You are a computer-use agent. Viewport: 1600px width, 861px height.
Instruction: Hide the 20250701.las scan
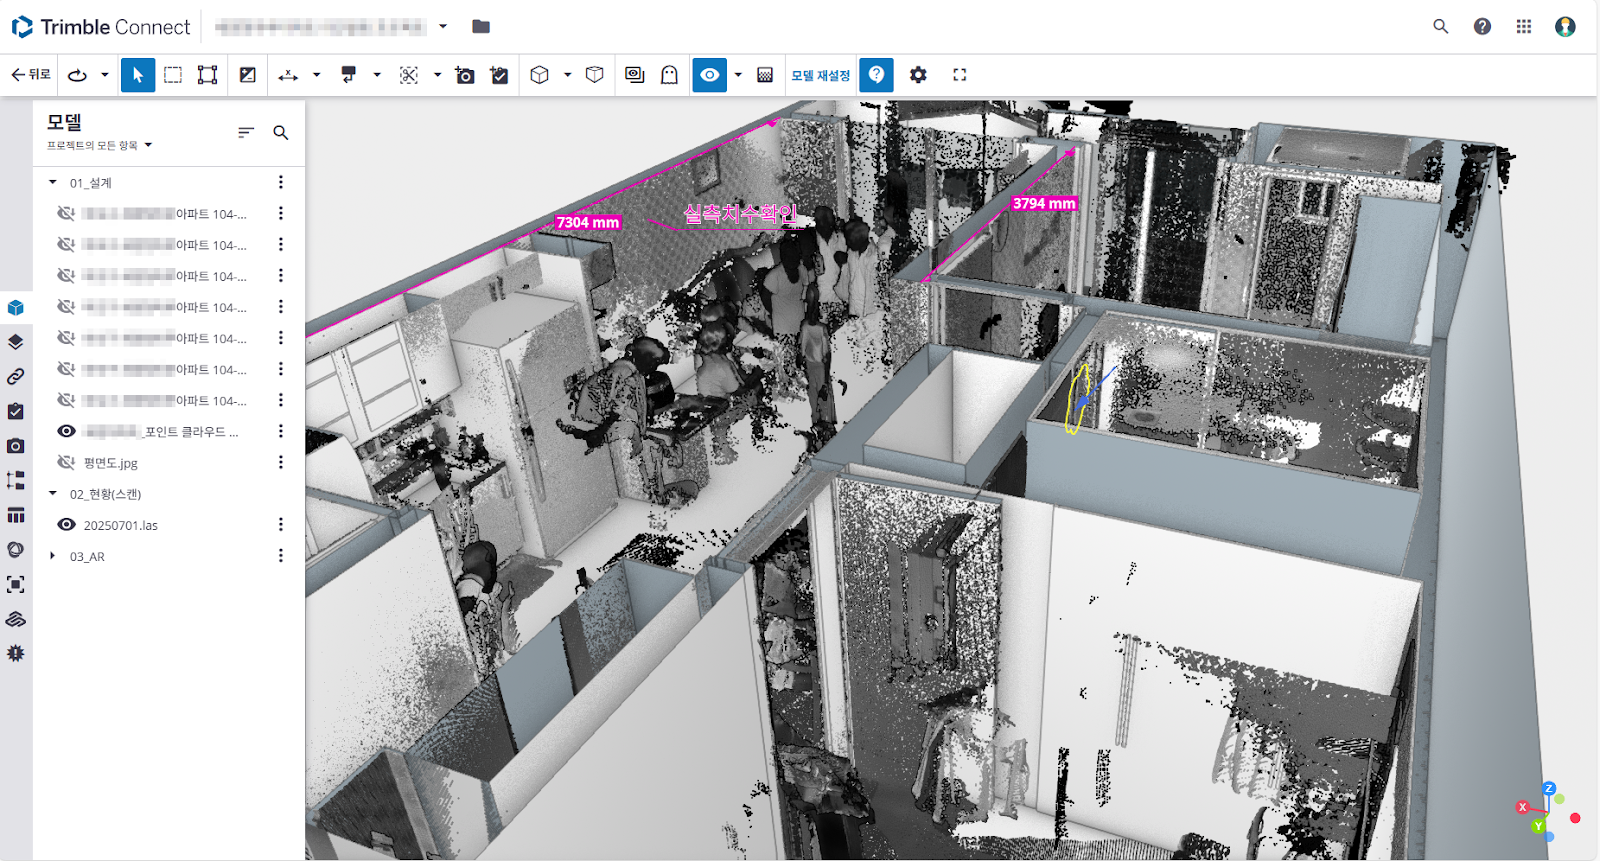pos(67,525)
